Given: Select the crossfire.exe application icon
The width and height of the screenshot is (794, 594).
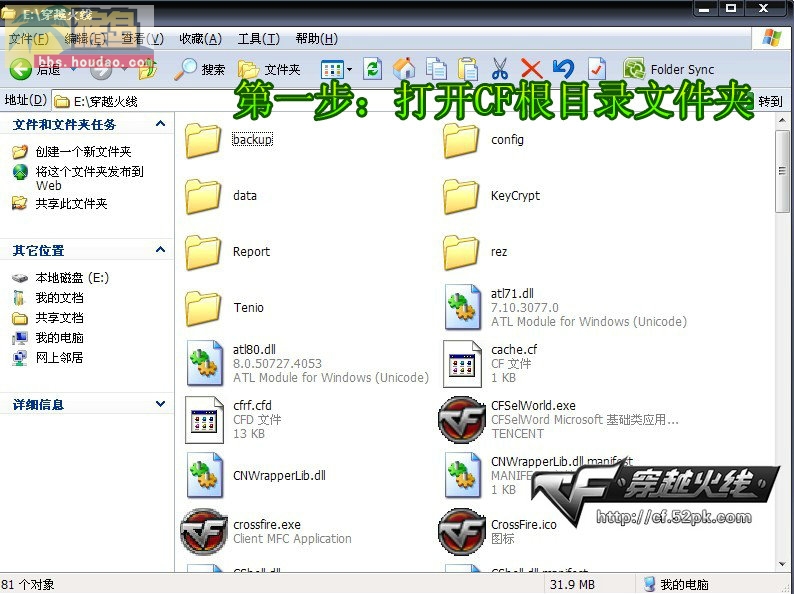Looking at the screenshot, I should coord(204,532).
